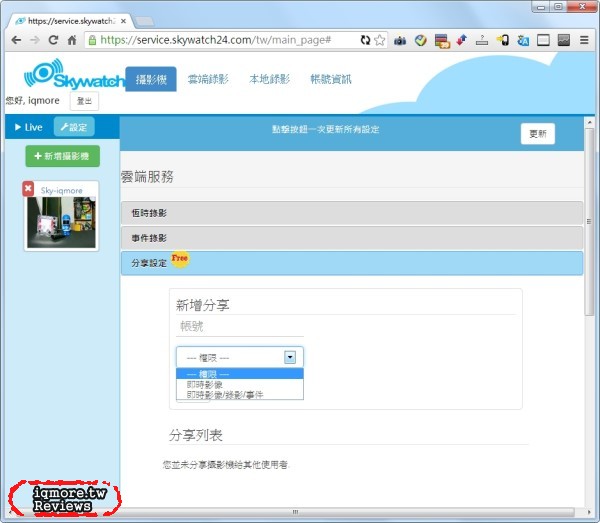The height and width of the screenshot is (523, 600).
Task: Select the 設定 settings tab
Action: pos(74,127)
